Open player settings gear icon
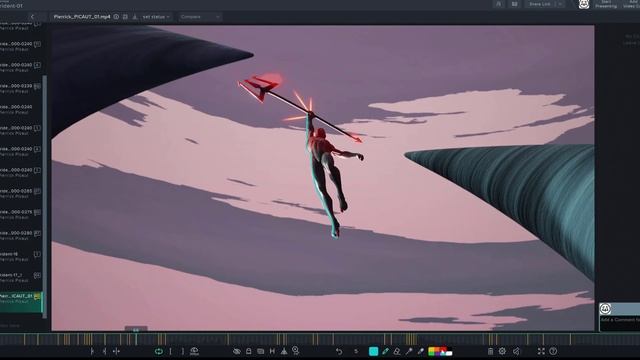640x360 pixels. (x=502, y=351)
